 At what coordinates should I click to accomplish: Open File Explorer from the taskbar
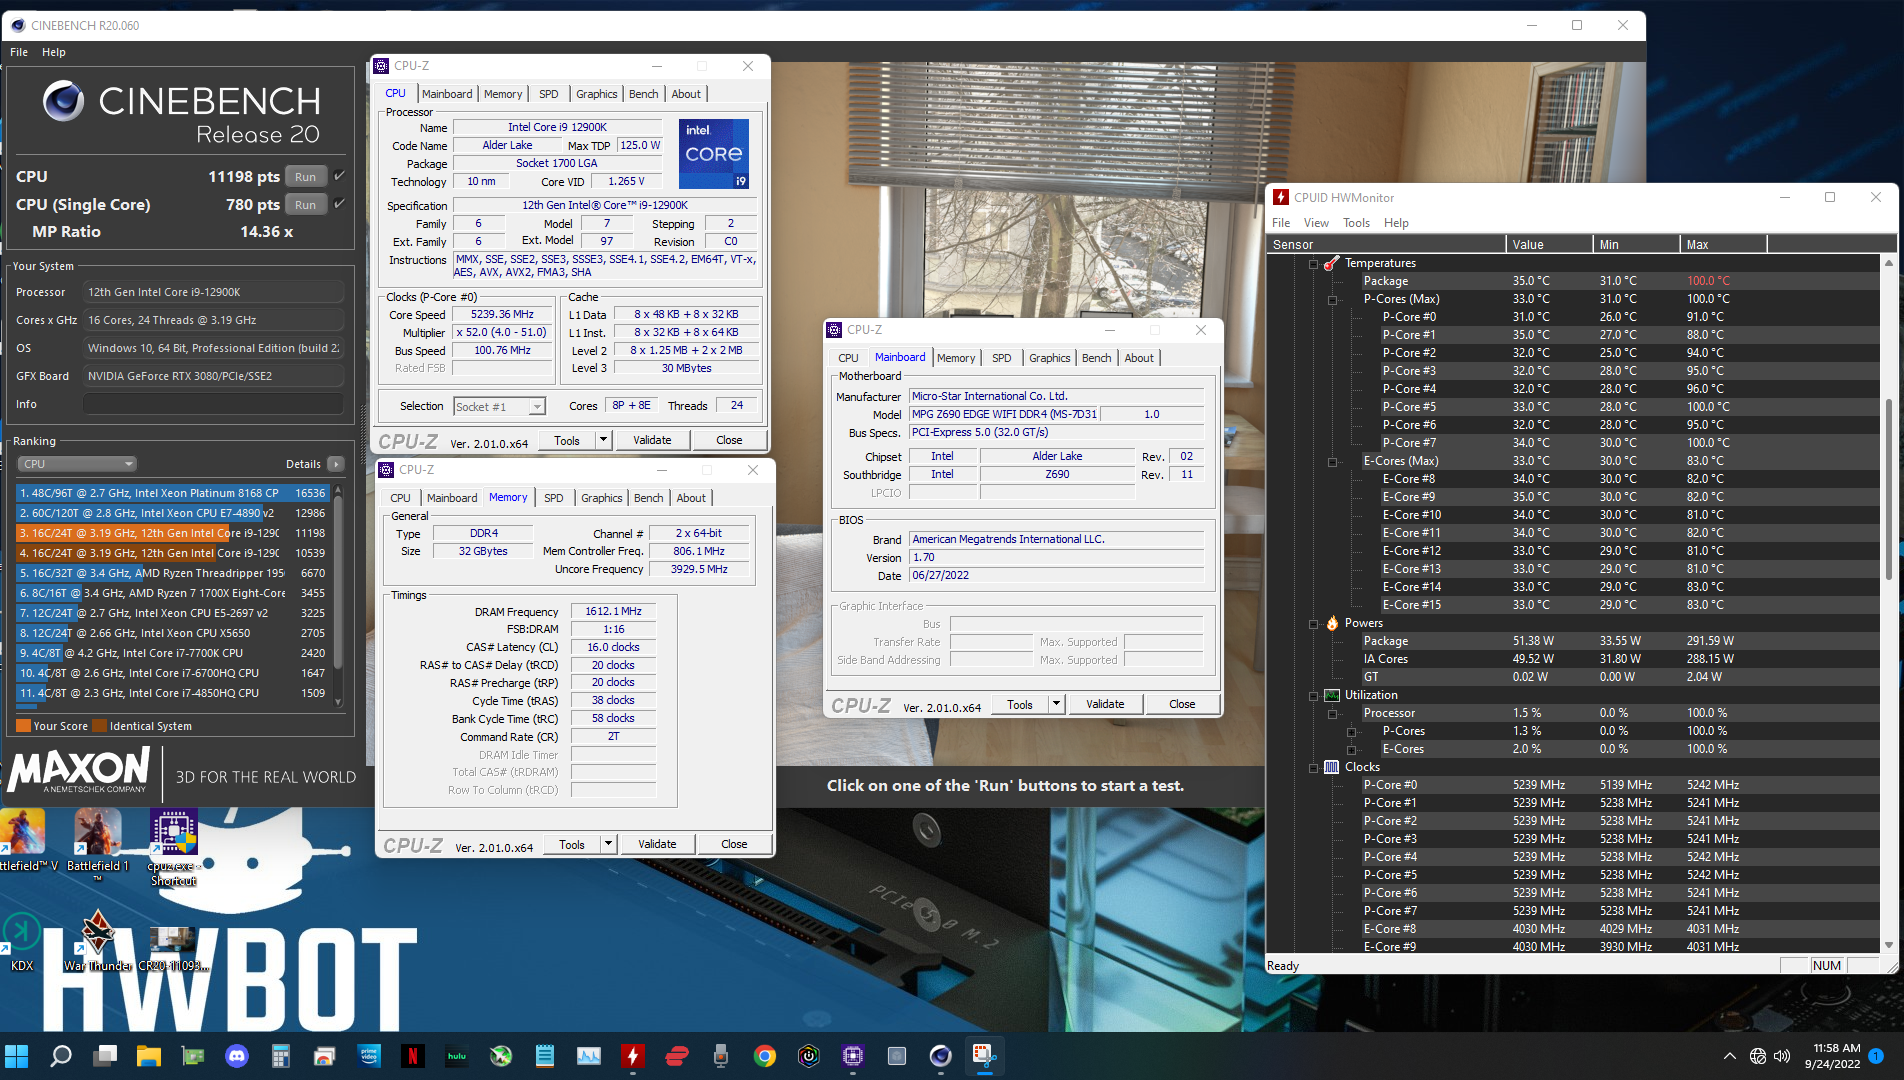[x=149, y=1056]
